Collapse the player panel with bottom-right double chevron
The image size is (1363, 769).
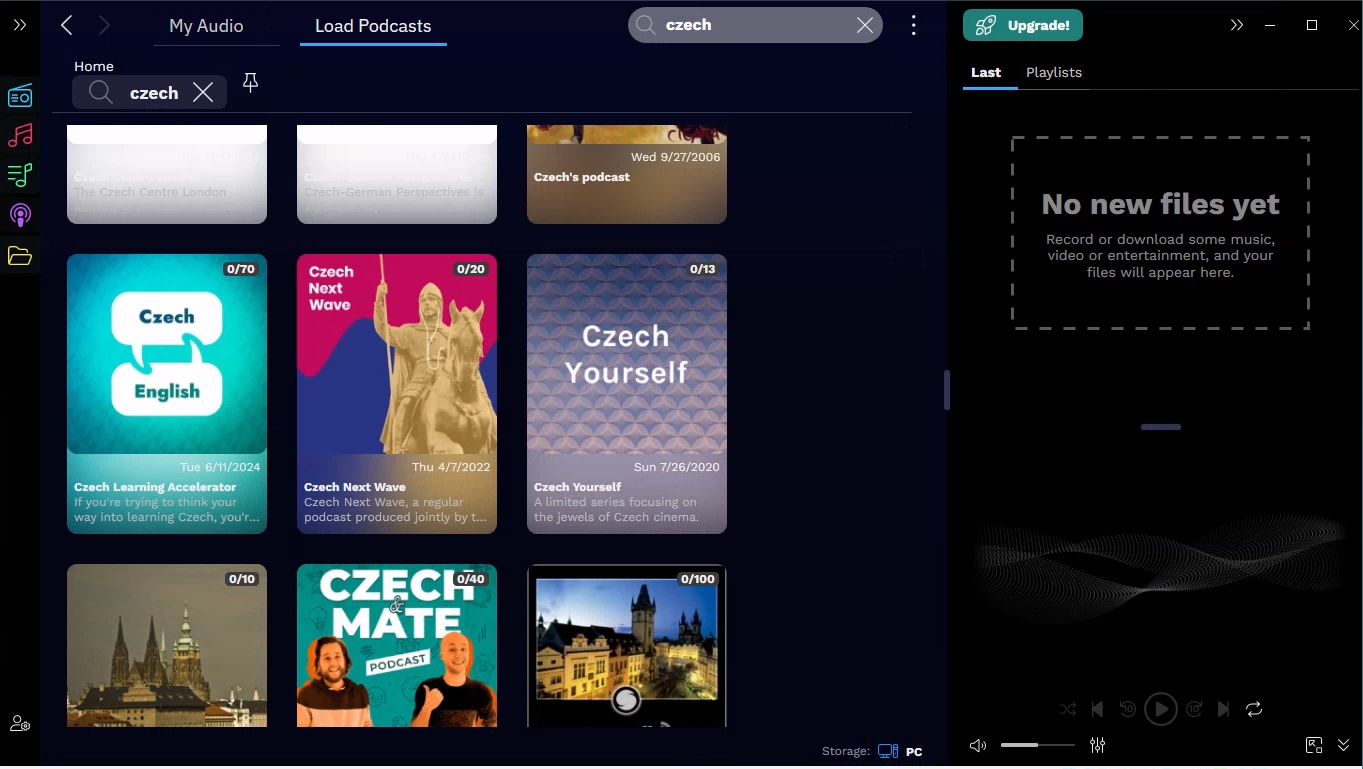coord(1344,745)
